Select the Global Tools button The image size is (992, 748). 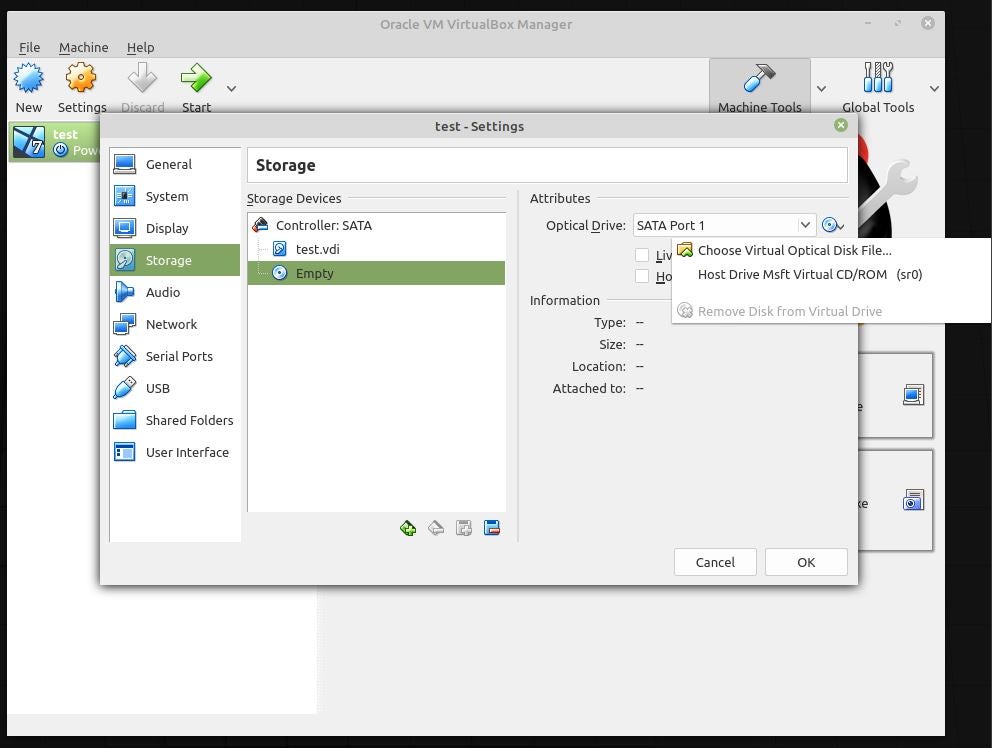(x=877, y=87)
